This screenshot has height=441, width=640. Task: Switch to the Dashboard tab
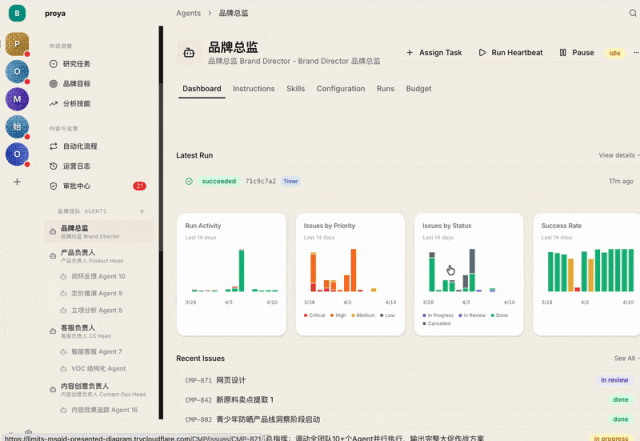coord(202,89)
